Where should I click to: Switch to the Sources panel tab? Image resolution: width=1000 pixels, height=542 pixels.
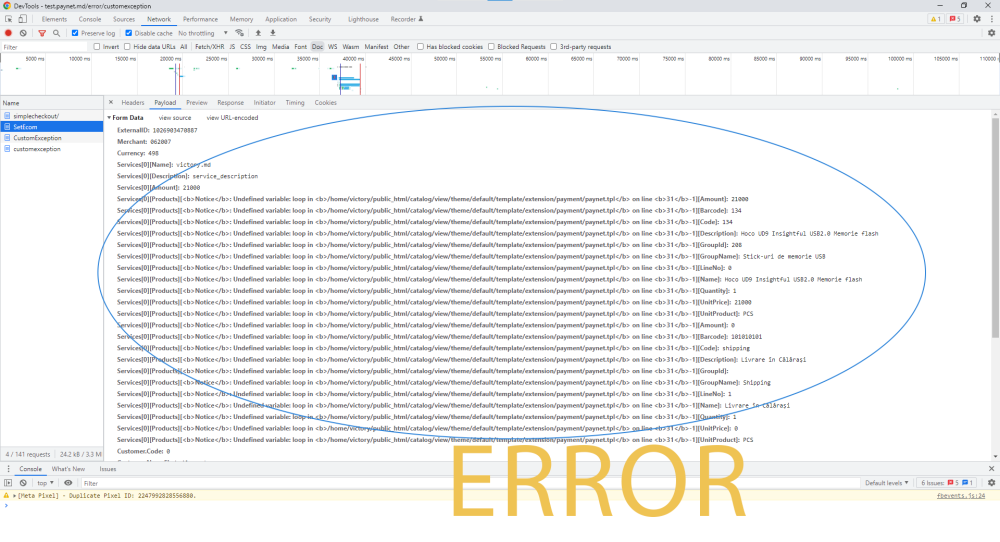point(124,19)
